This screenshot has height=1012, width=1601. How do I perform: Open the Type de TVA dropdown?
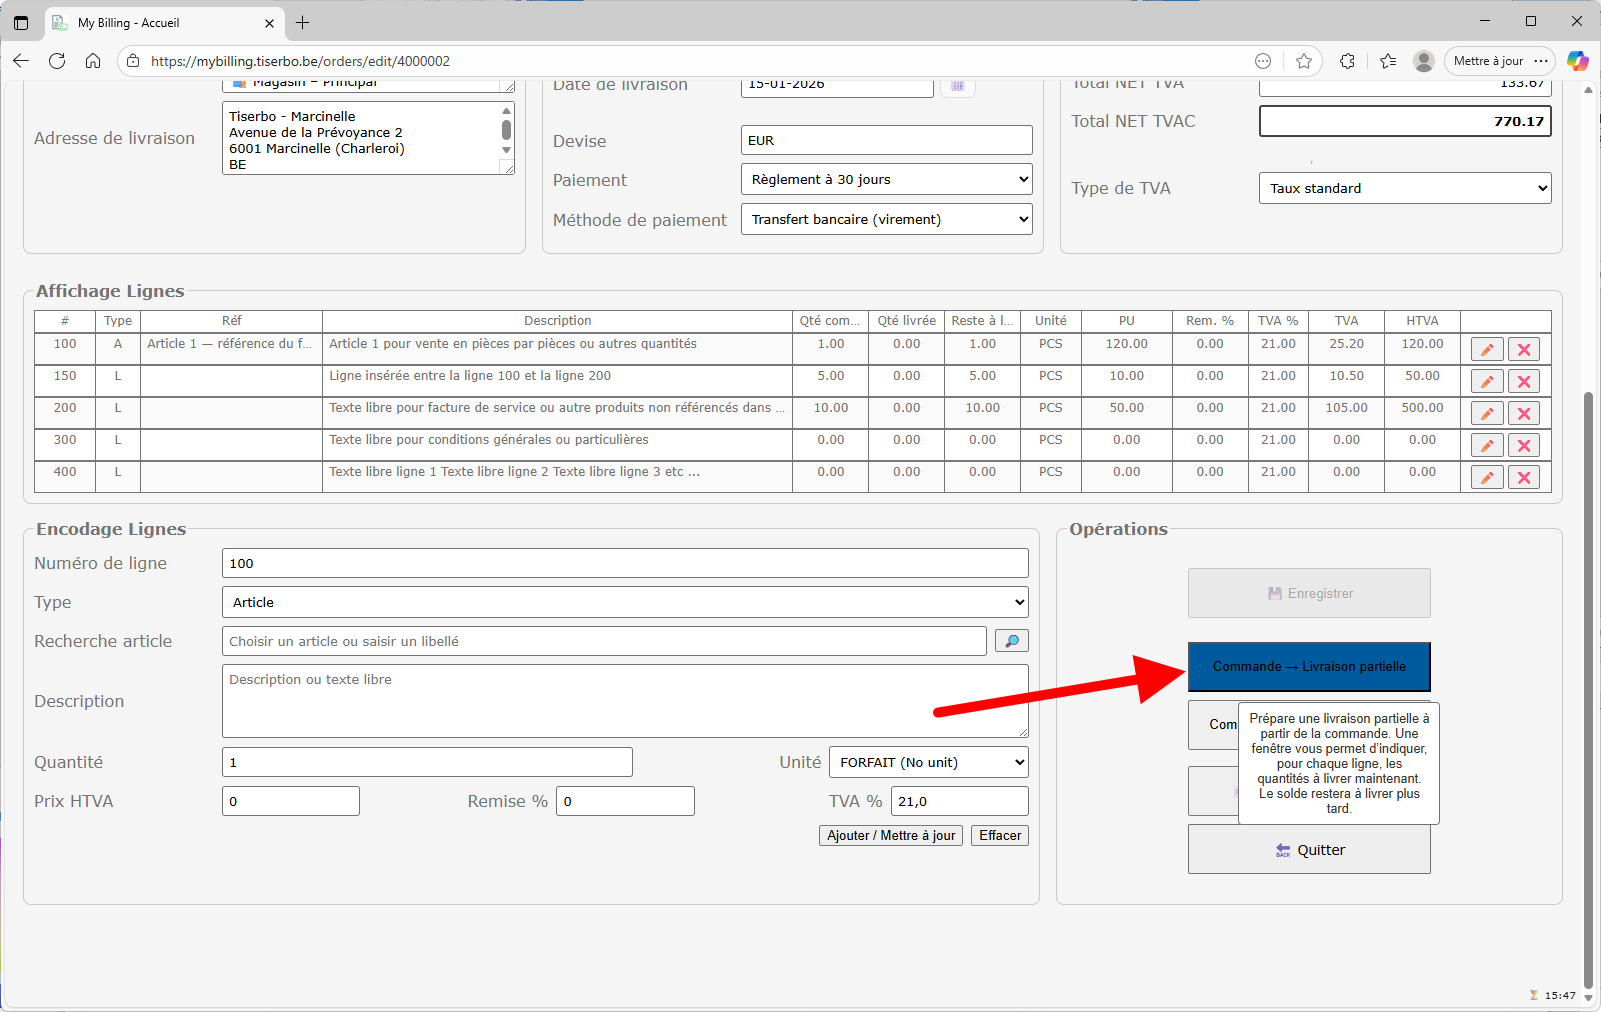pyautogui.click(x=1404, y=188)
